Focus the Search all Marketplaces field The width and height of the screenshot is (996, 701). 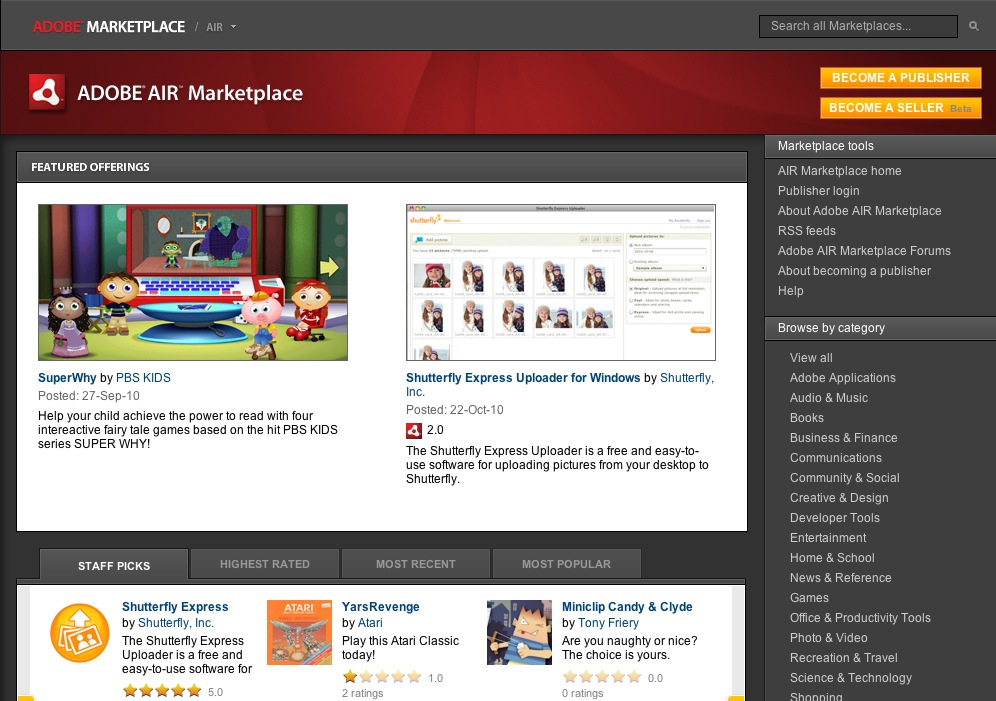858,26
